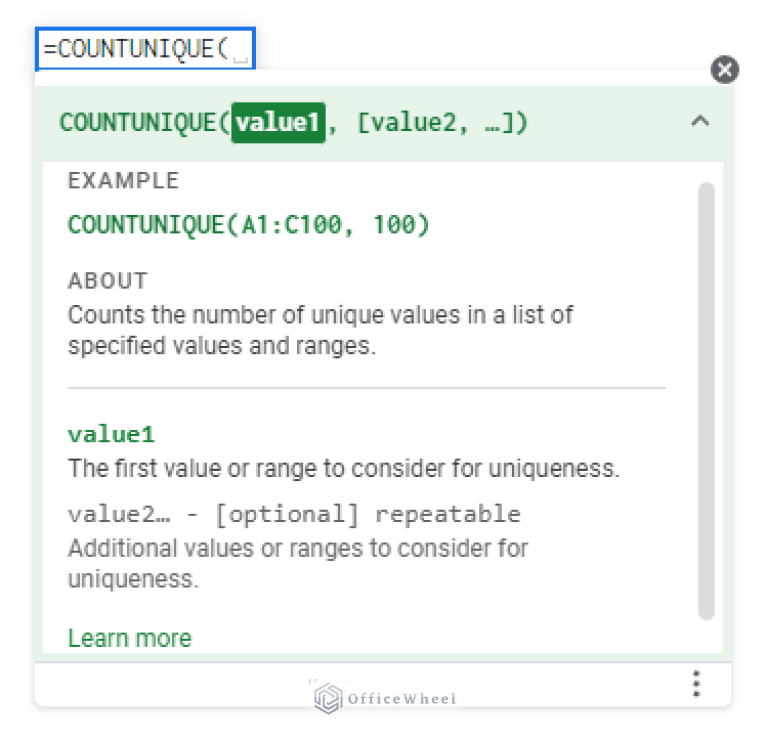Click the [value2, …] argument in syntax
768x737 pixels.
click(x=441, y=123)
